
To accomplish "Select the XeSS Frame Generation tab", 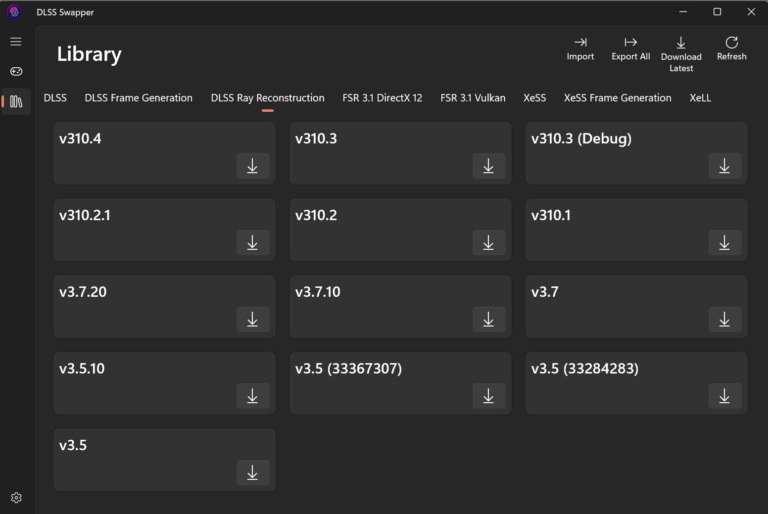I will point(617,98).
